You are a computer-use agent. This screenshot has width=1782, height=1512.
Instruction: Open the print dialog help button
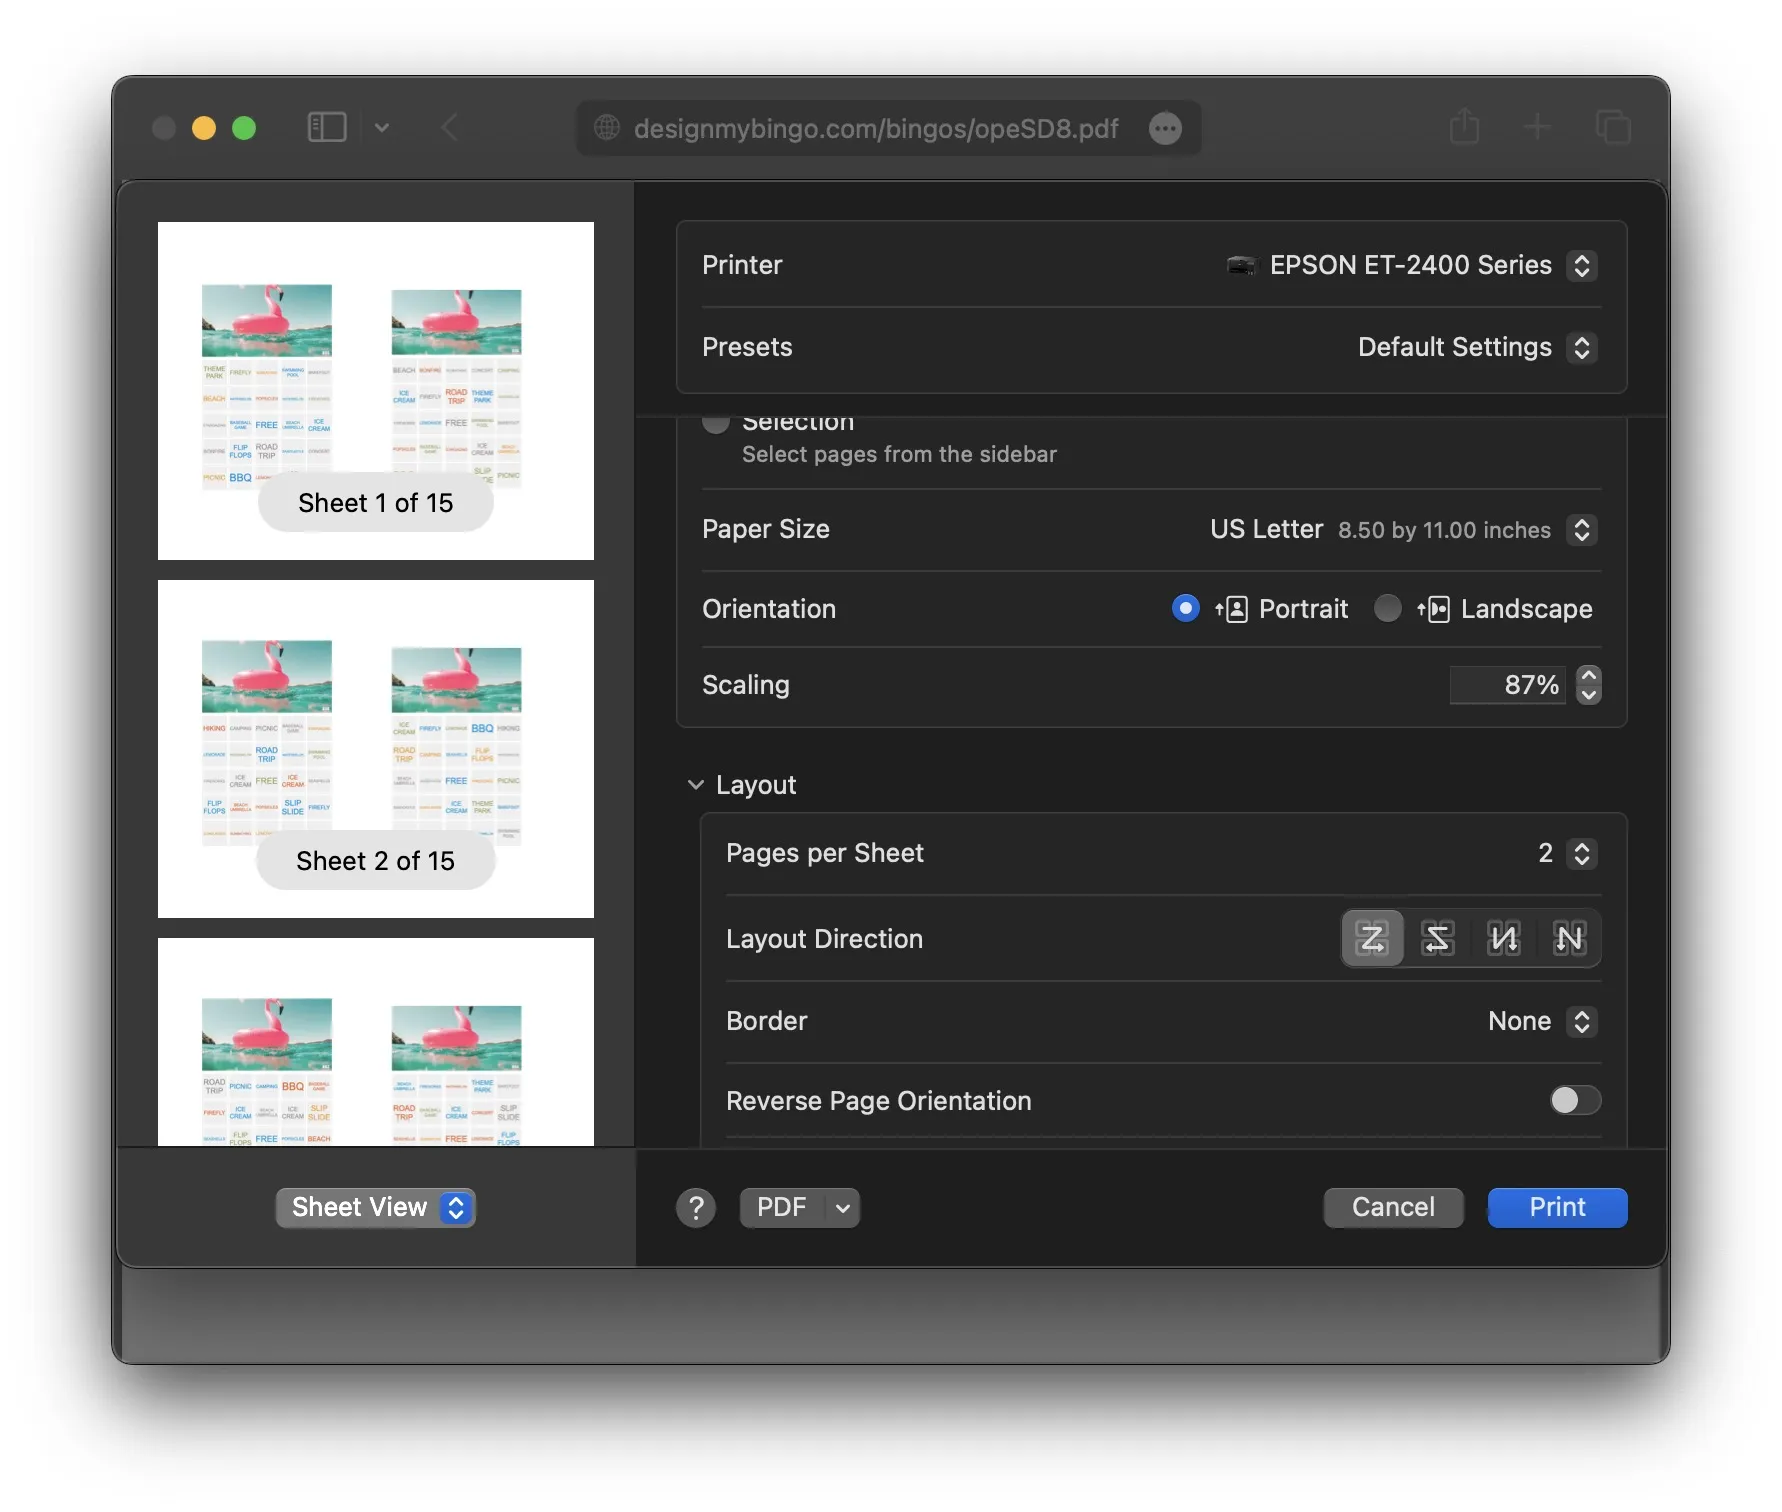point(696,1207)
